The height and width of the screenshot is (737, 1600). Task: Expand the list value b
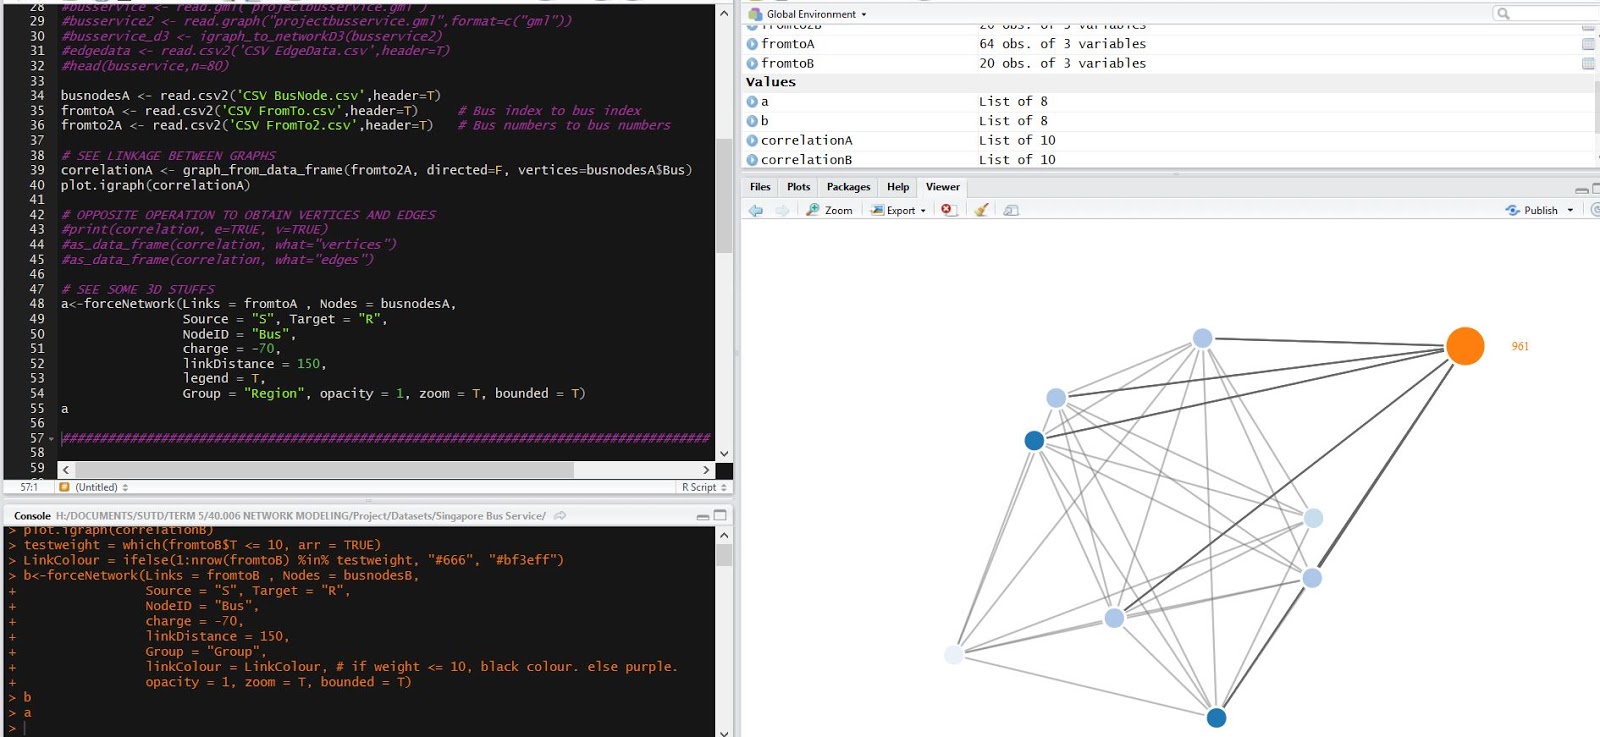point(752,121)
